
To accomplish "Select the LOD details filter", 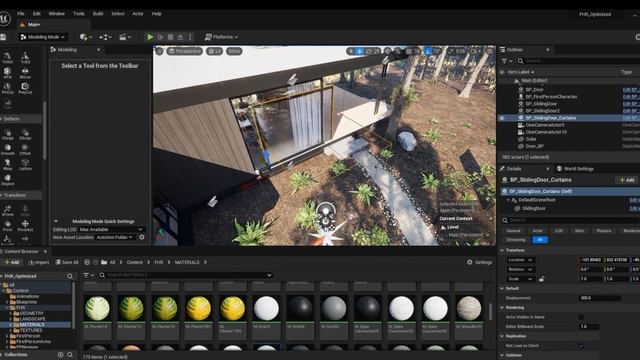I will (559, 231).
